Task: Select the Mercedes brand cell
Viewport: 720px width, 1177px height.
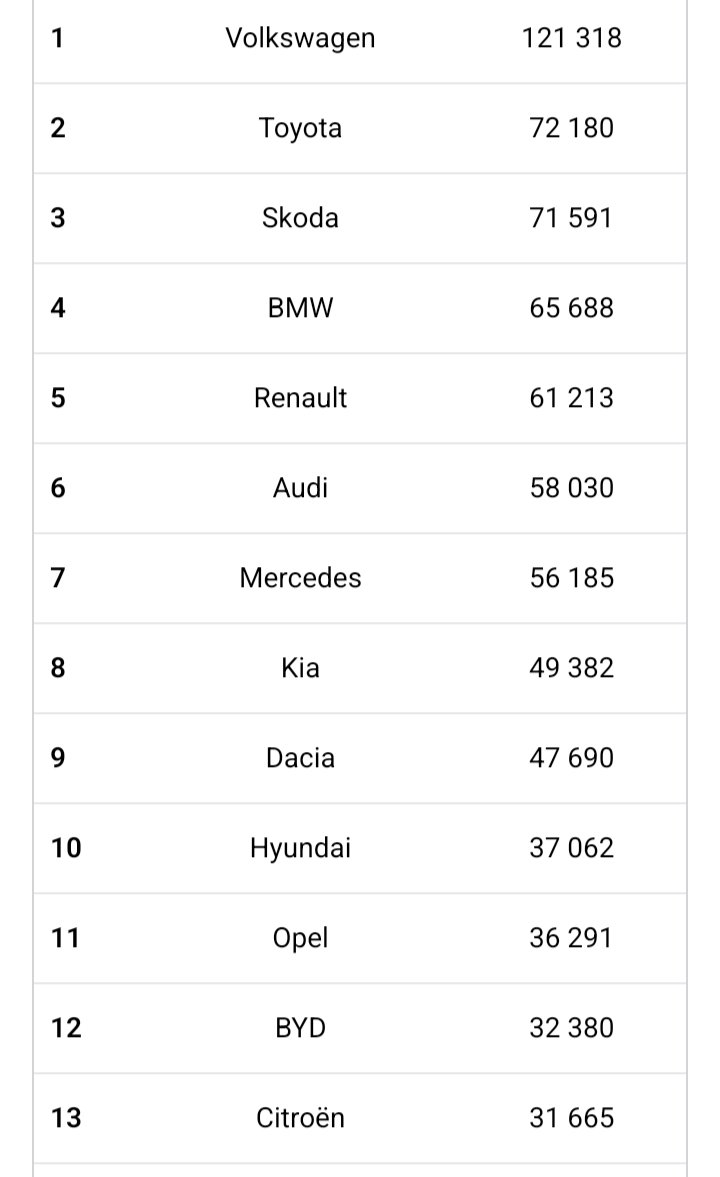Action: [x=300, y=578]
